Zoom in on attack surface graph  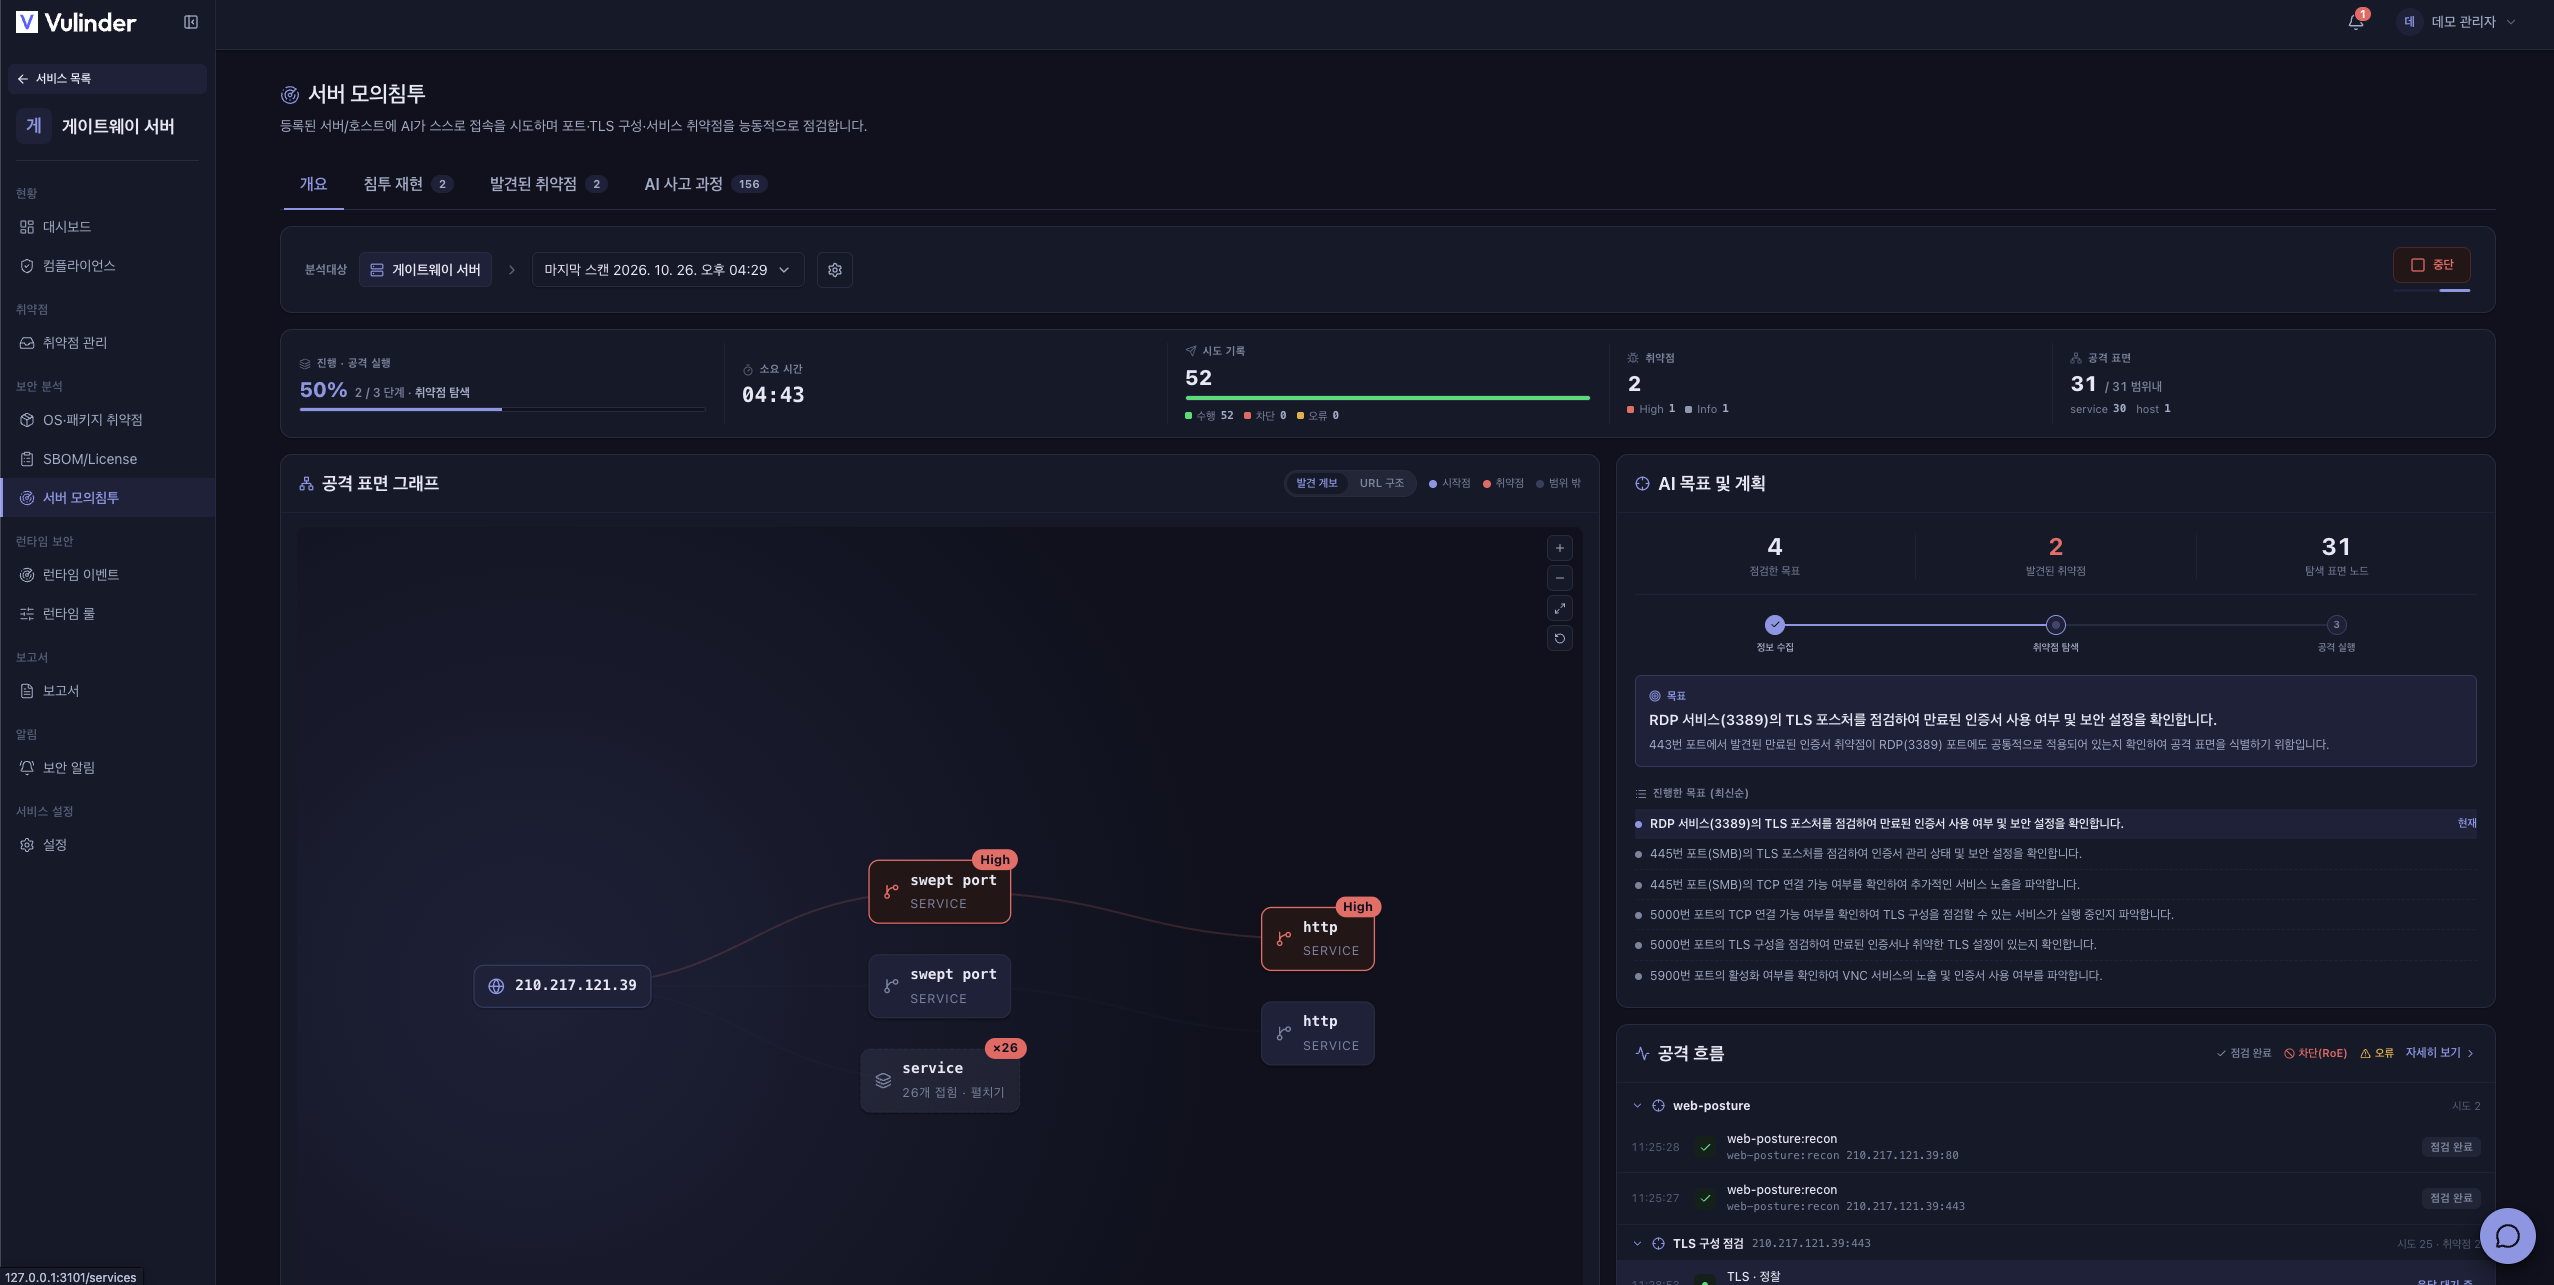pyautogui.click(x=1560, y=548)
